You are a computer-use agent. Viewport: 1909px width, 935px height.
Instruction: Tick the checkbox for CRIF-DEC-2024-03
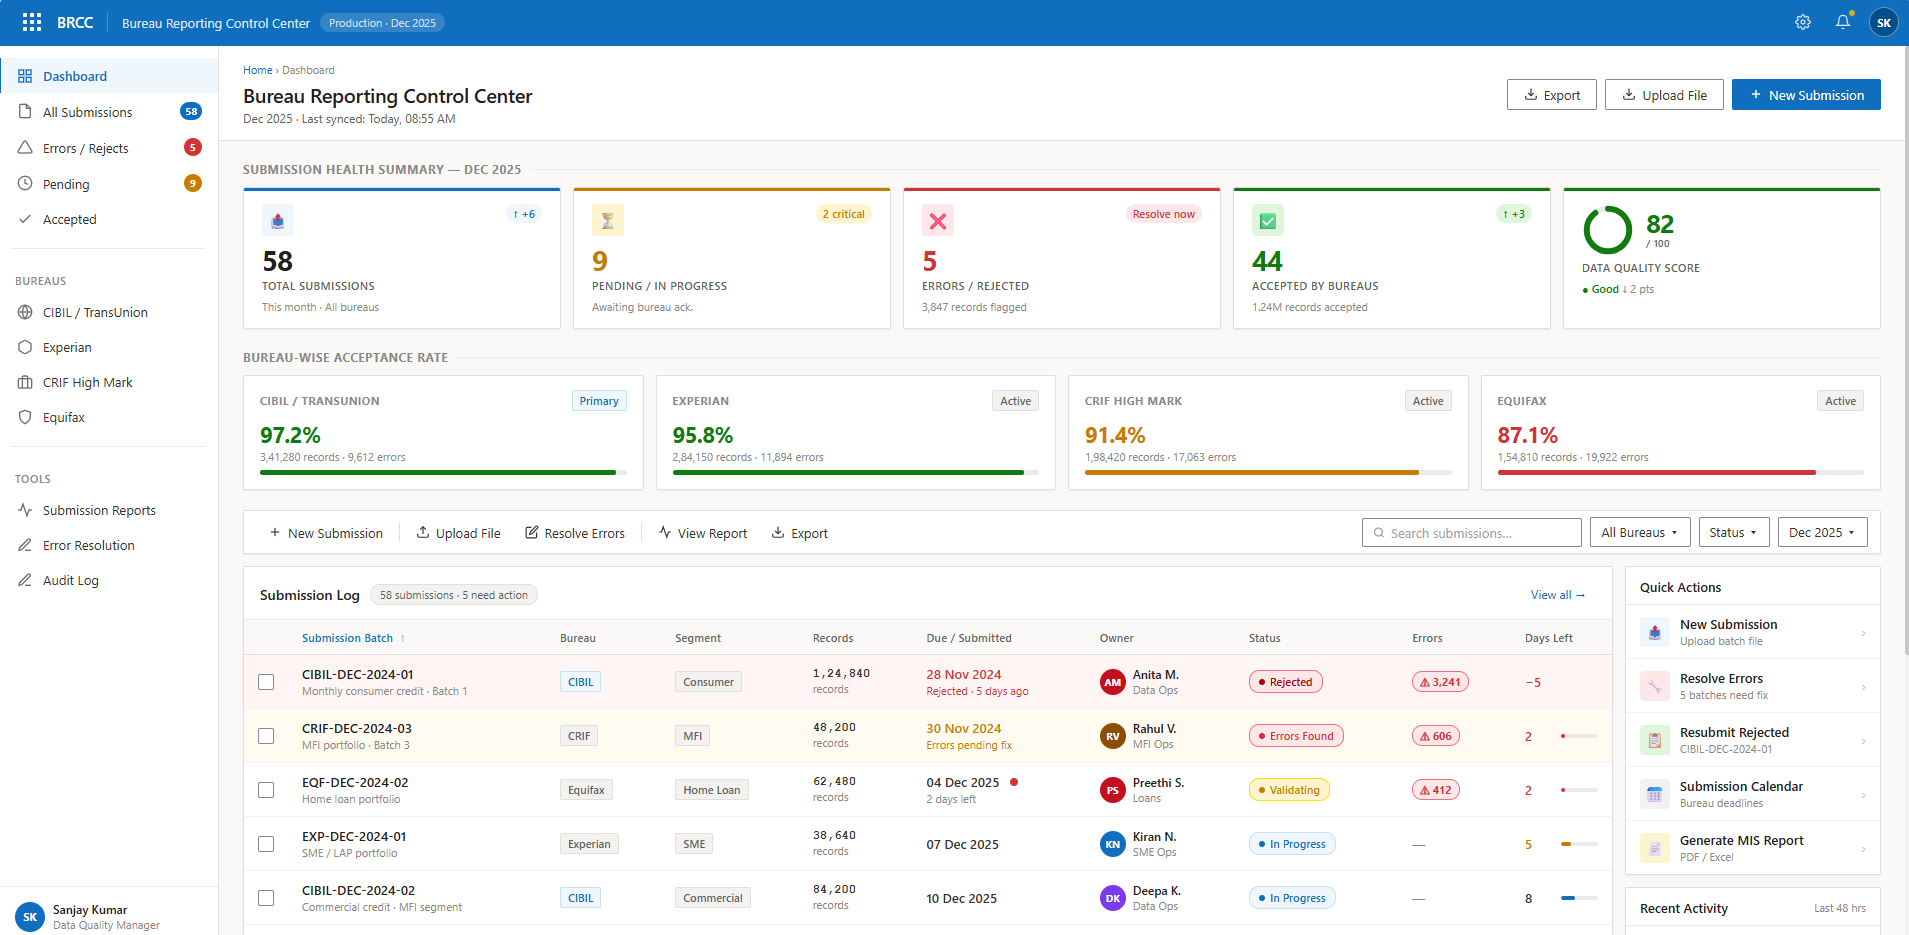click(266, 736)
